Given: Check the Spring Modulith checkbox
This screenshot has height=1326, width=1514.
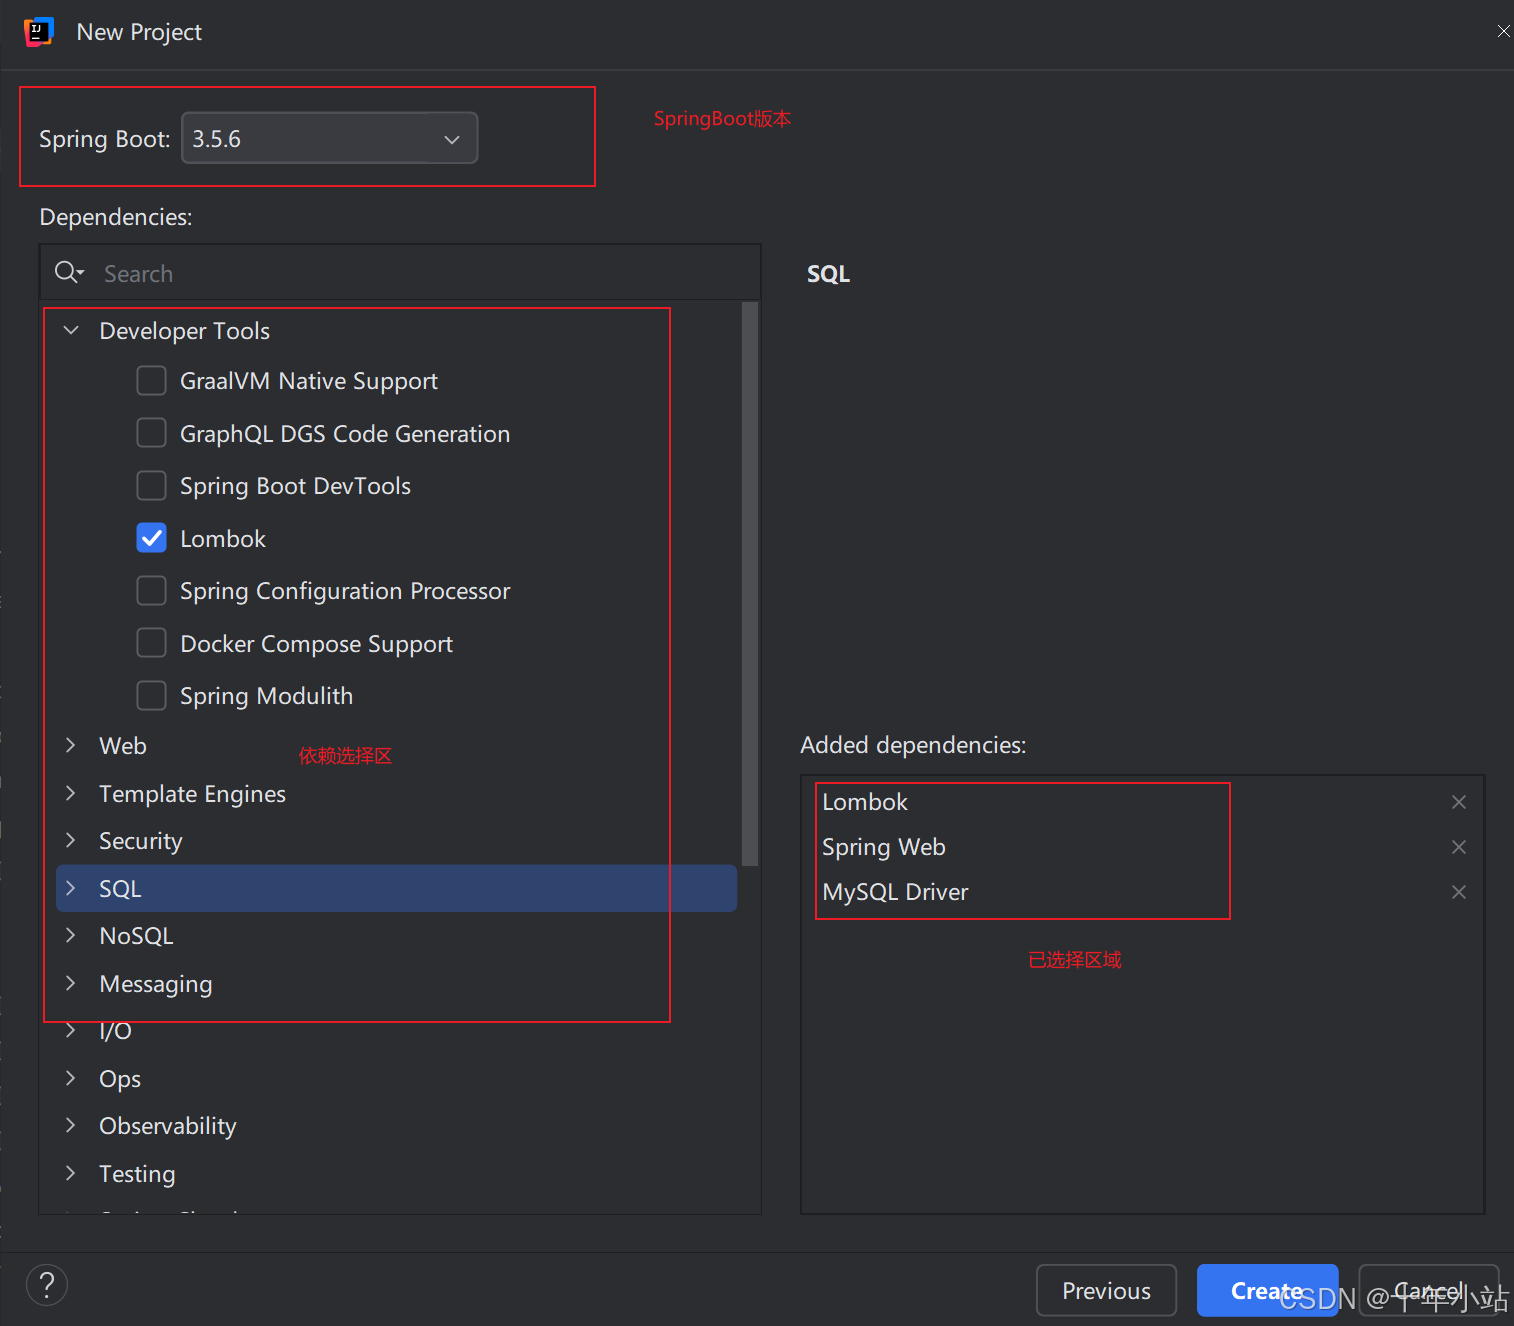Looking at the screenshot, I should 151,696.
